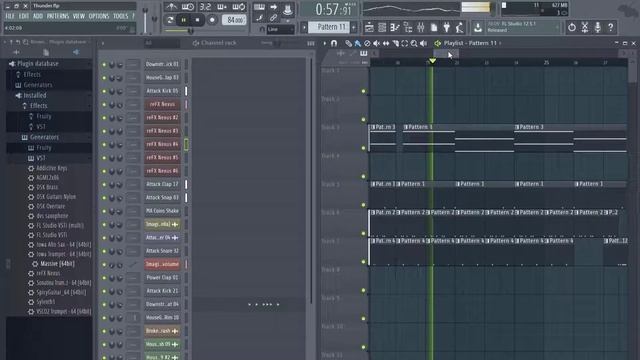Screen dimensions: 640x360
Task: Open the ADD menu
Action: (38, 16)
